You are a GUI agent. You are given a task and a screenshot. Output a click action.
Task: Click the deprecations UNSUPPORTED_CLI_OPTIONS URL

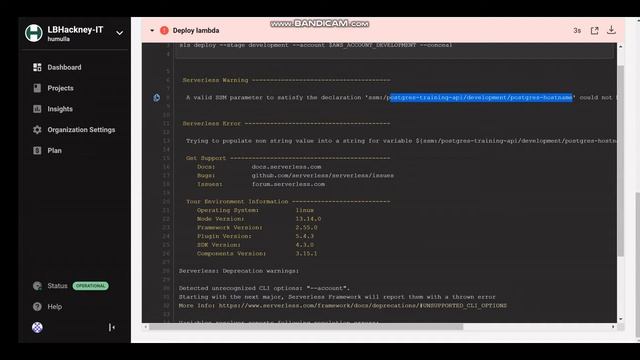point(363,305)
